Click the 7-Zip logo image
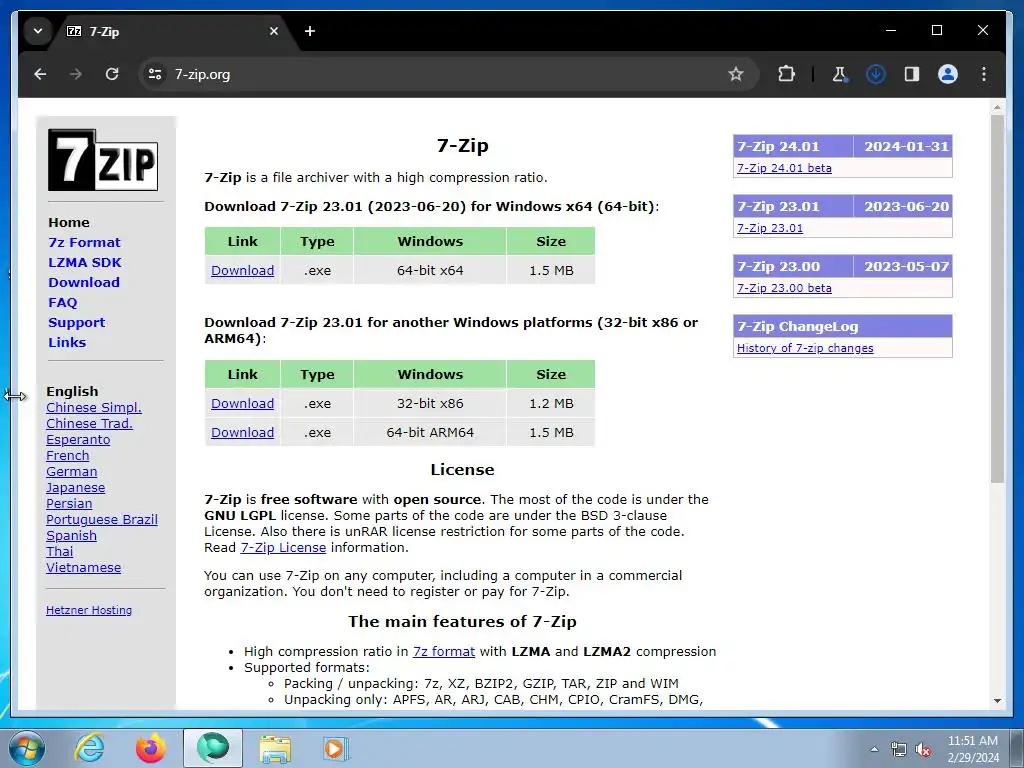 coord(103,160)
